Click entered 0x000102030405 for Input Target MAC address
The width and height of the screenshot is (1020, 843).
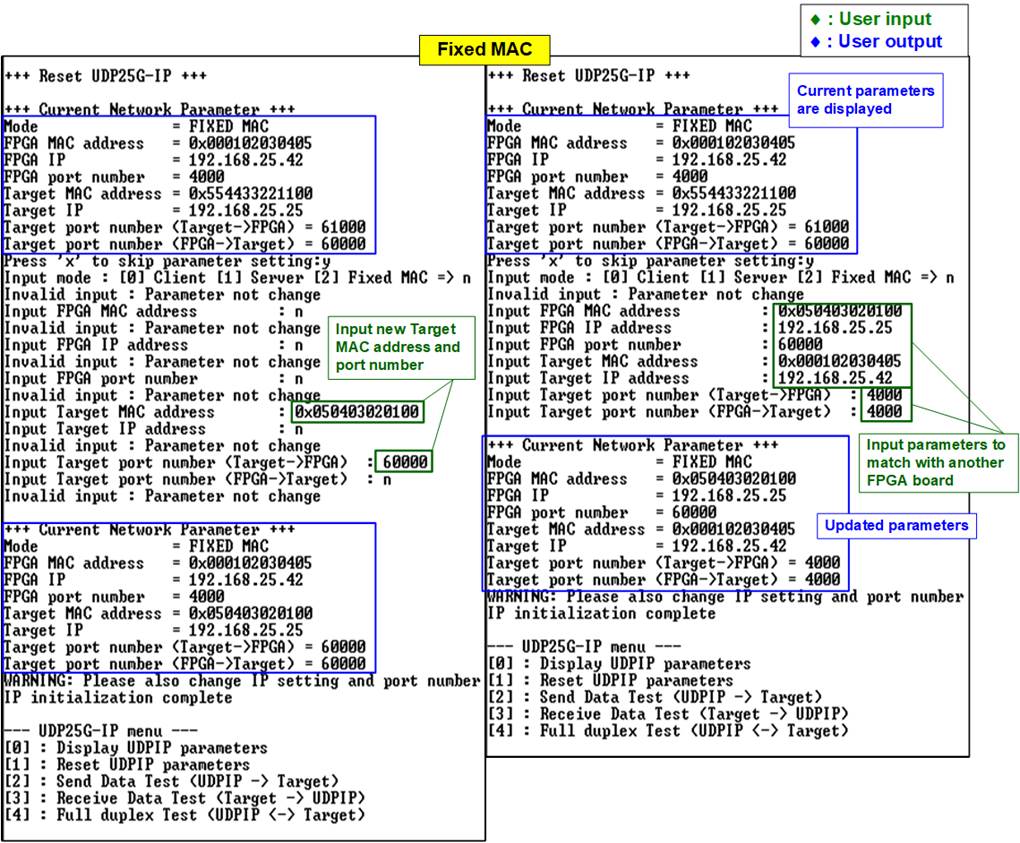pyautogui.click(x=840, y=362)
